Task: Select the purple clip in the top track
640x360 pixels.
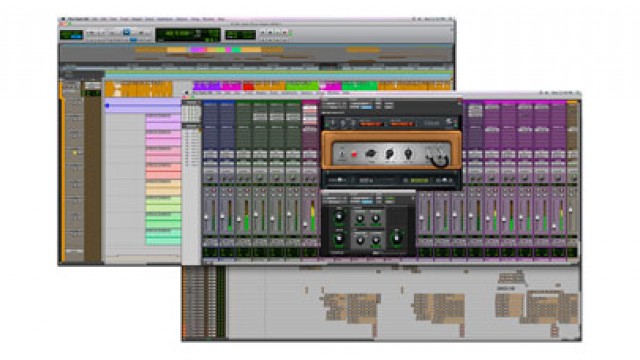Action: [x=207, y=86]
